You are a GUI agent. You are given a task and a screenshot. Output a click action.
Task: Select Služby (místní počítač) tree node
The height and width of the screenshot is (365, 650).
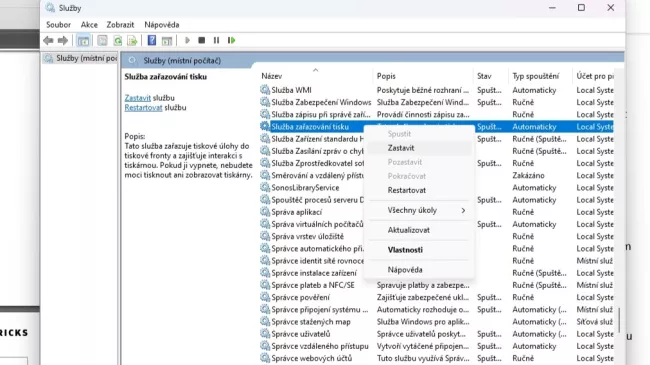coord(80,58)
